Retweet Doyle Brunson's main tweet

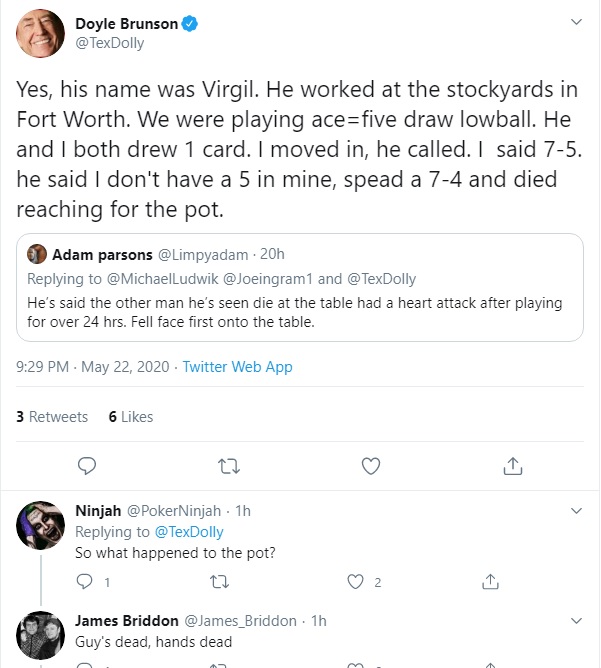click(229, 466)
